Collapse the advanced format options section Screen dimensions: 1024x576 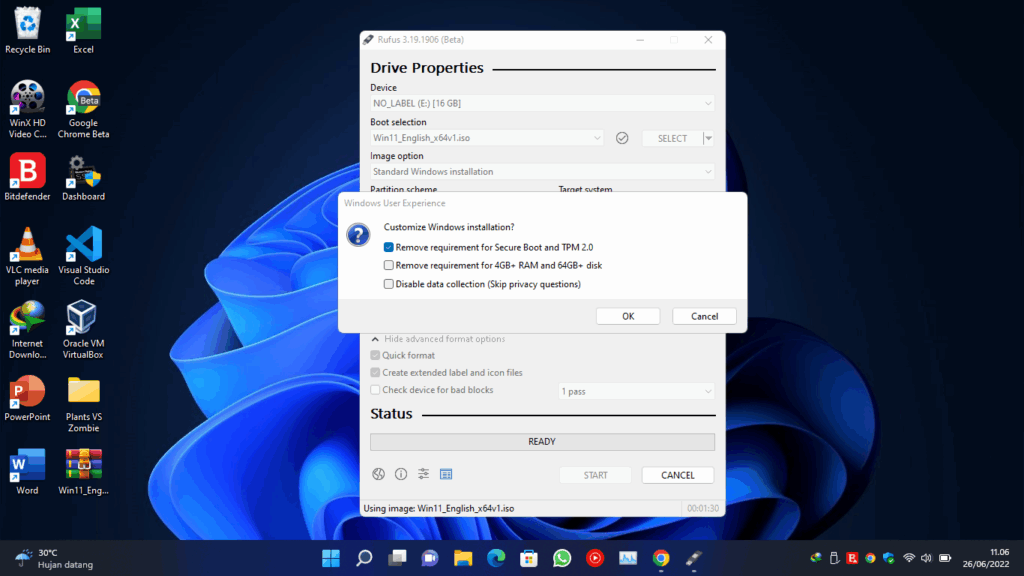click(x=440, y=338)
